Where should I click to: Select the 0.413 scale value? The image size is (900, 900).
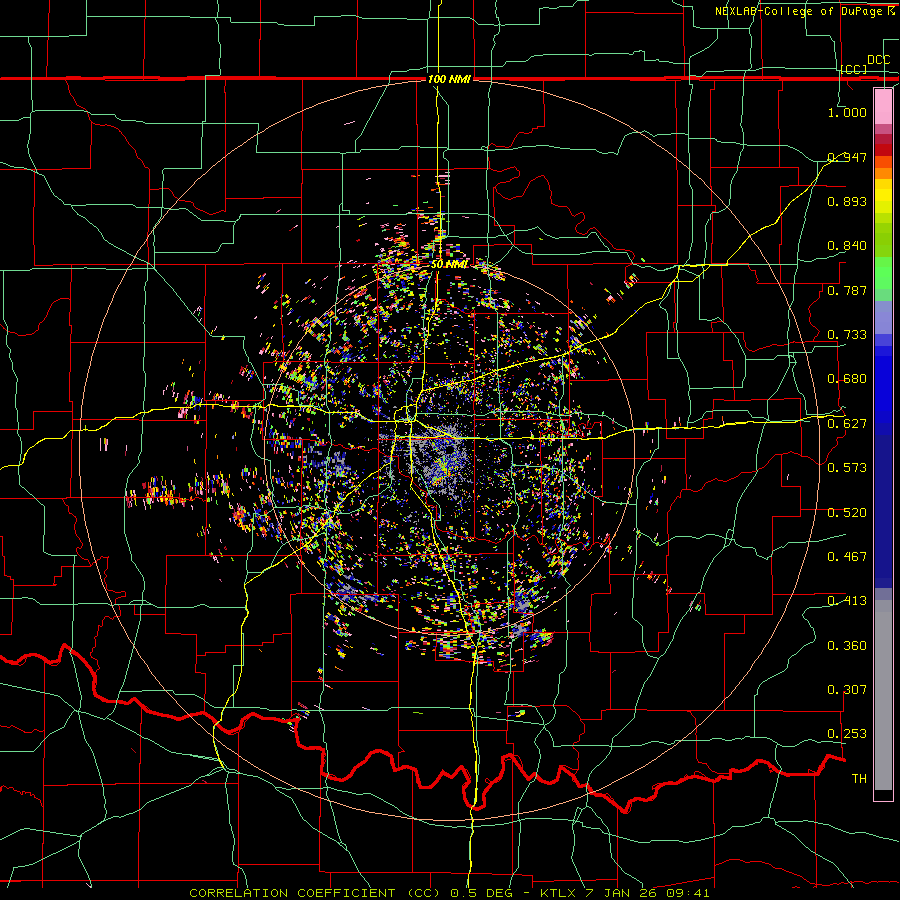(847, 601)
